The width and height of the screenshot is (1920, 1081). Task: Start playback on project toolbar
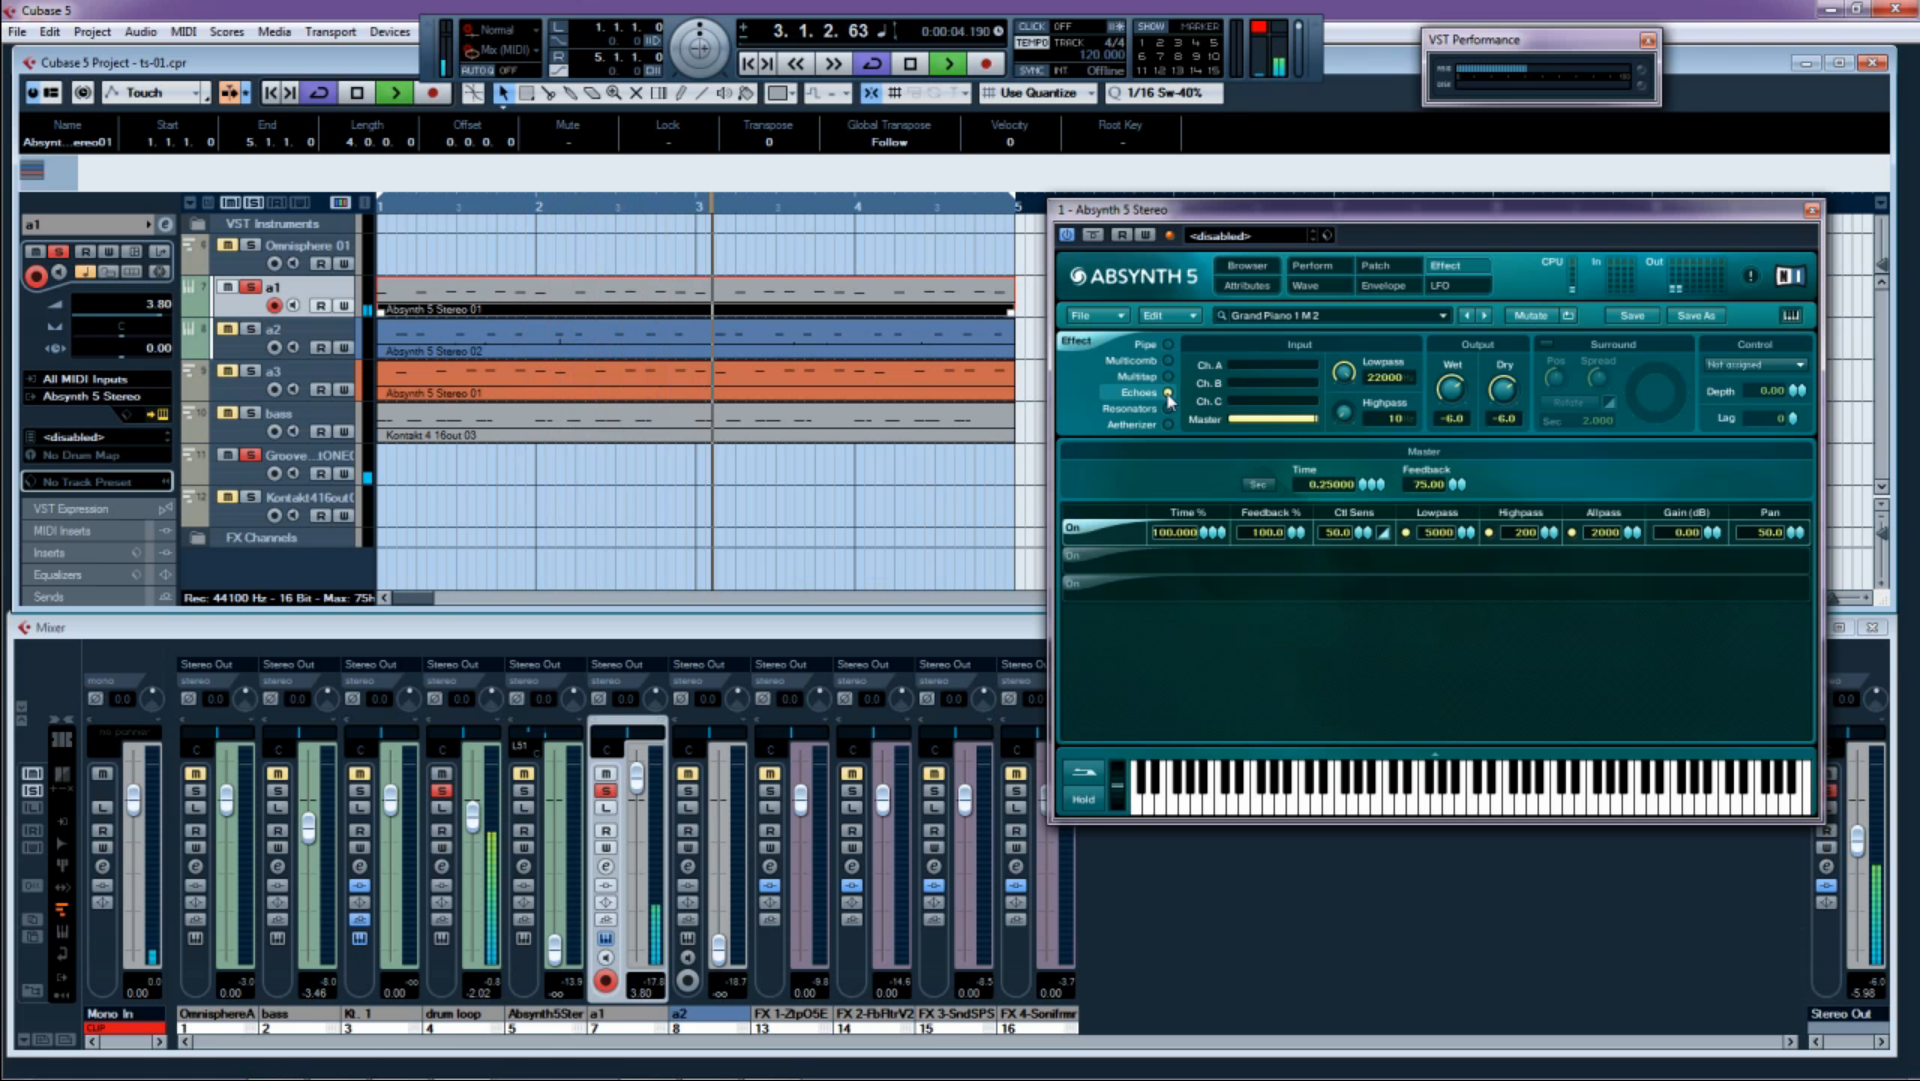pyautogui.click(x=395, y=93)
